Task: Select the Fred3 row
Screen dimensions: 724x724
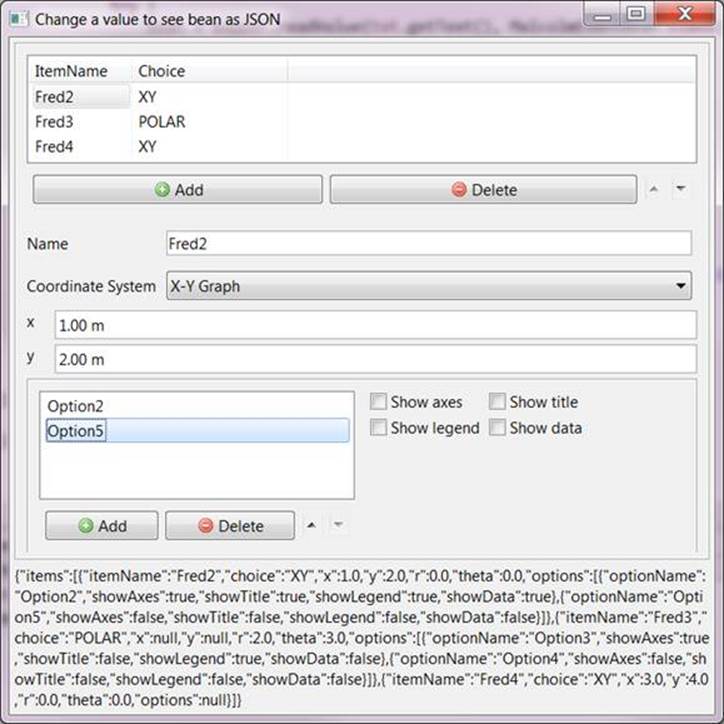Action: click(362, 122)
